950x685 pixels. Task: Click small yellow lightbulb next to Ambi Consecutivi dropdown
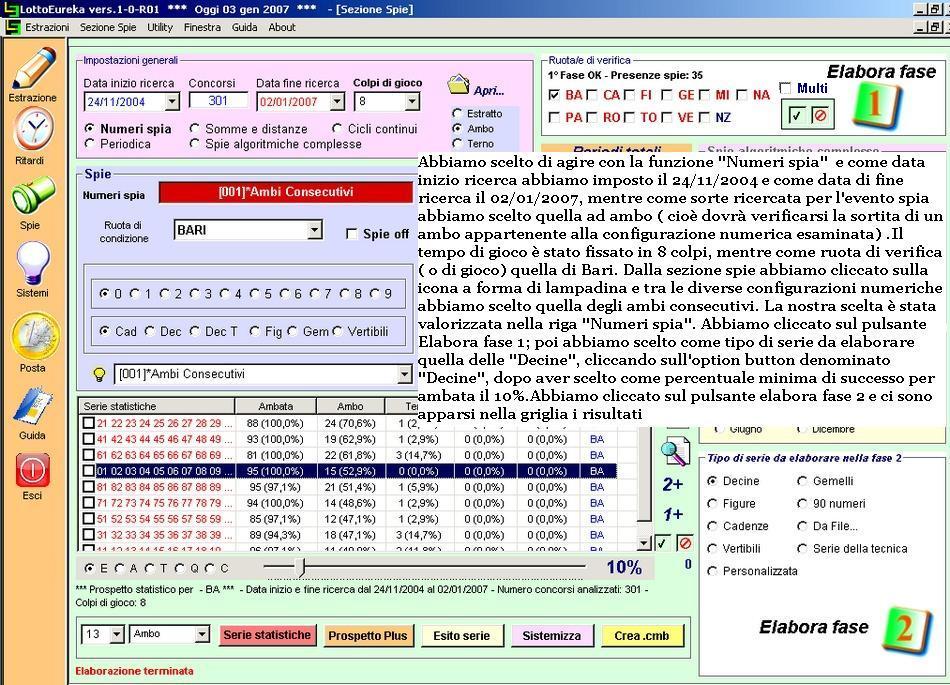point(99,374)
